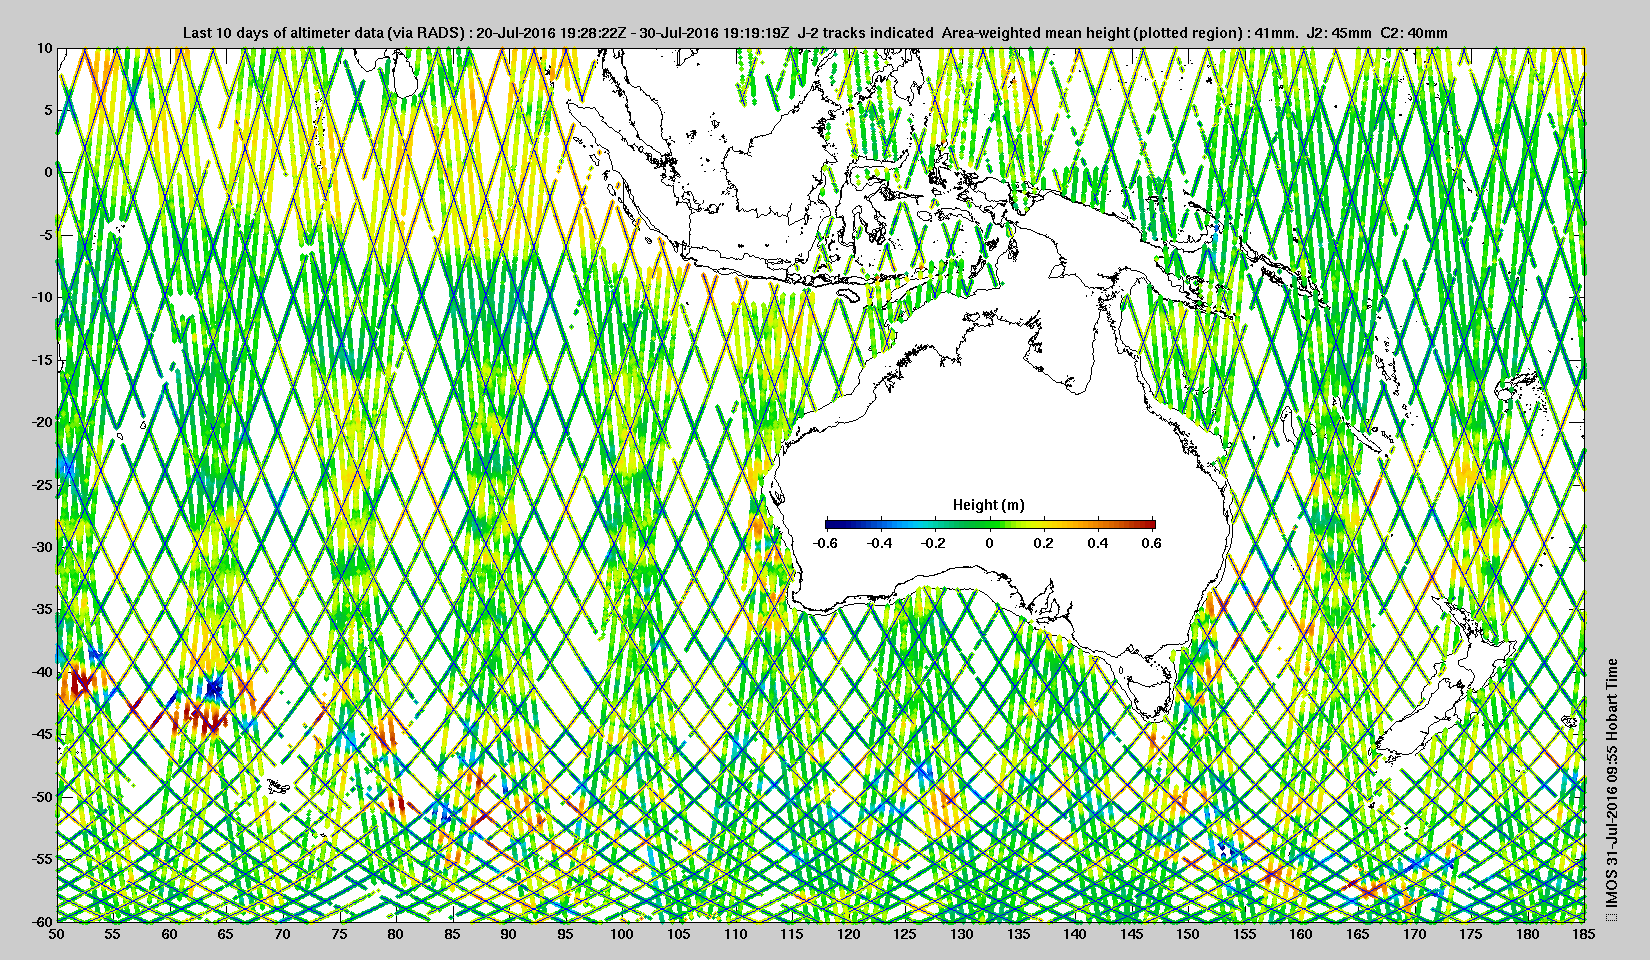Click the '10' latitude tick label
Screen dimensions: 1650x960
pos(44,48)
